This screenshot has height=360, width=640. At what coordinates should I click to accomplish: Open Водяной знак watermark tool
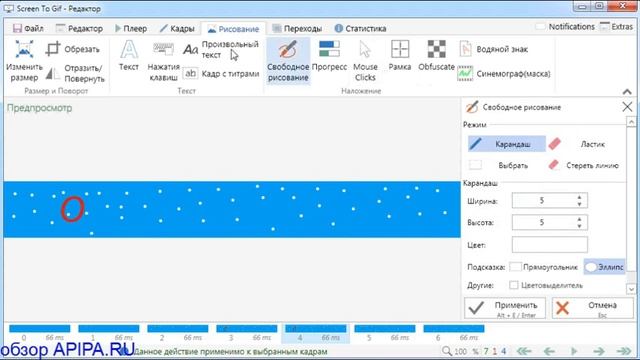[x=493, y=49]
